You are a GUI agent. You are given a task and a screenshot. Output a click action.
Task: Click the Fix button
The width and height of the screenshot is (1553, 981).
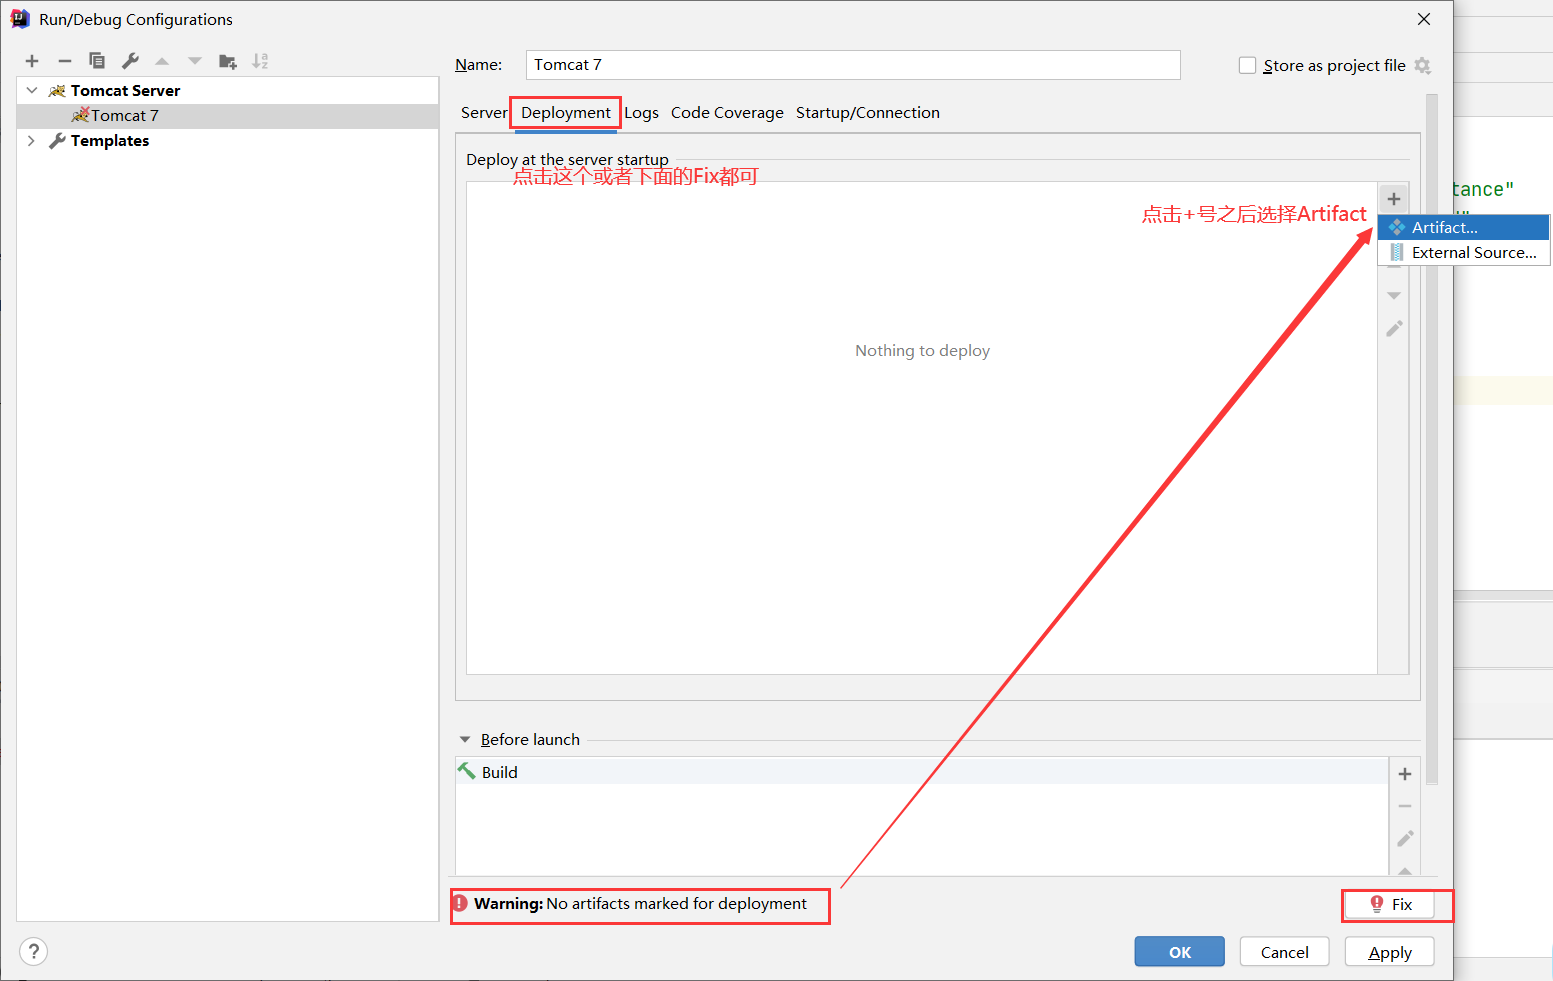coord(1390,904)
